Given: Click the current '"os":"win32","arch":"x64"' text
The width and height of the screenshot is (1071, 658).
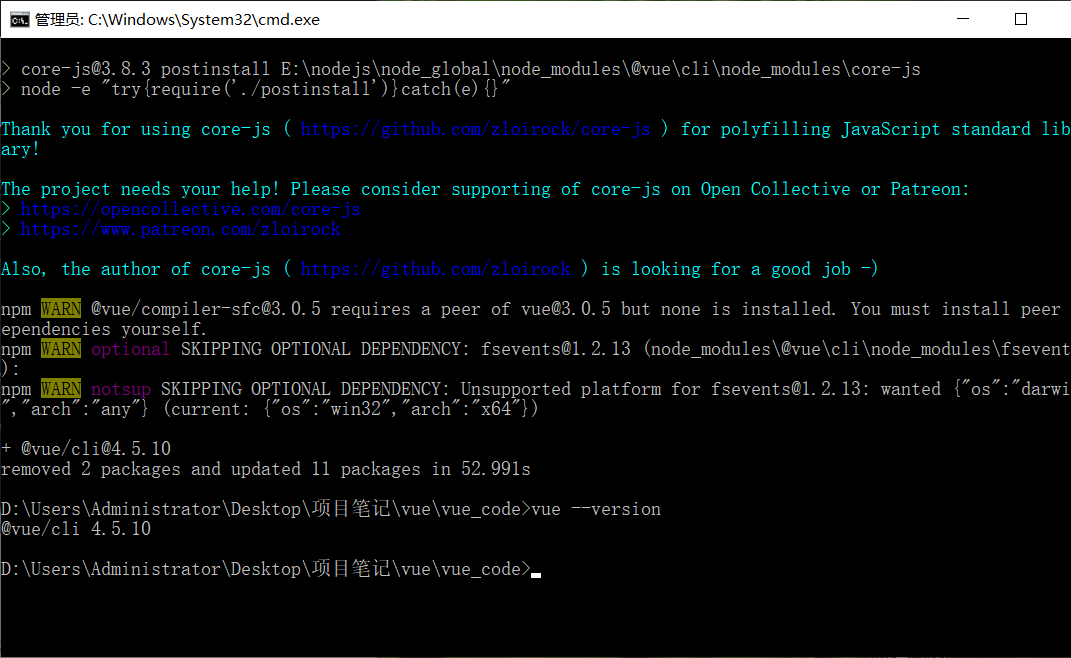Looking at the screenshot, I should tap(395, 409).
